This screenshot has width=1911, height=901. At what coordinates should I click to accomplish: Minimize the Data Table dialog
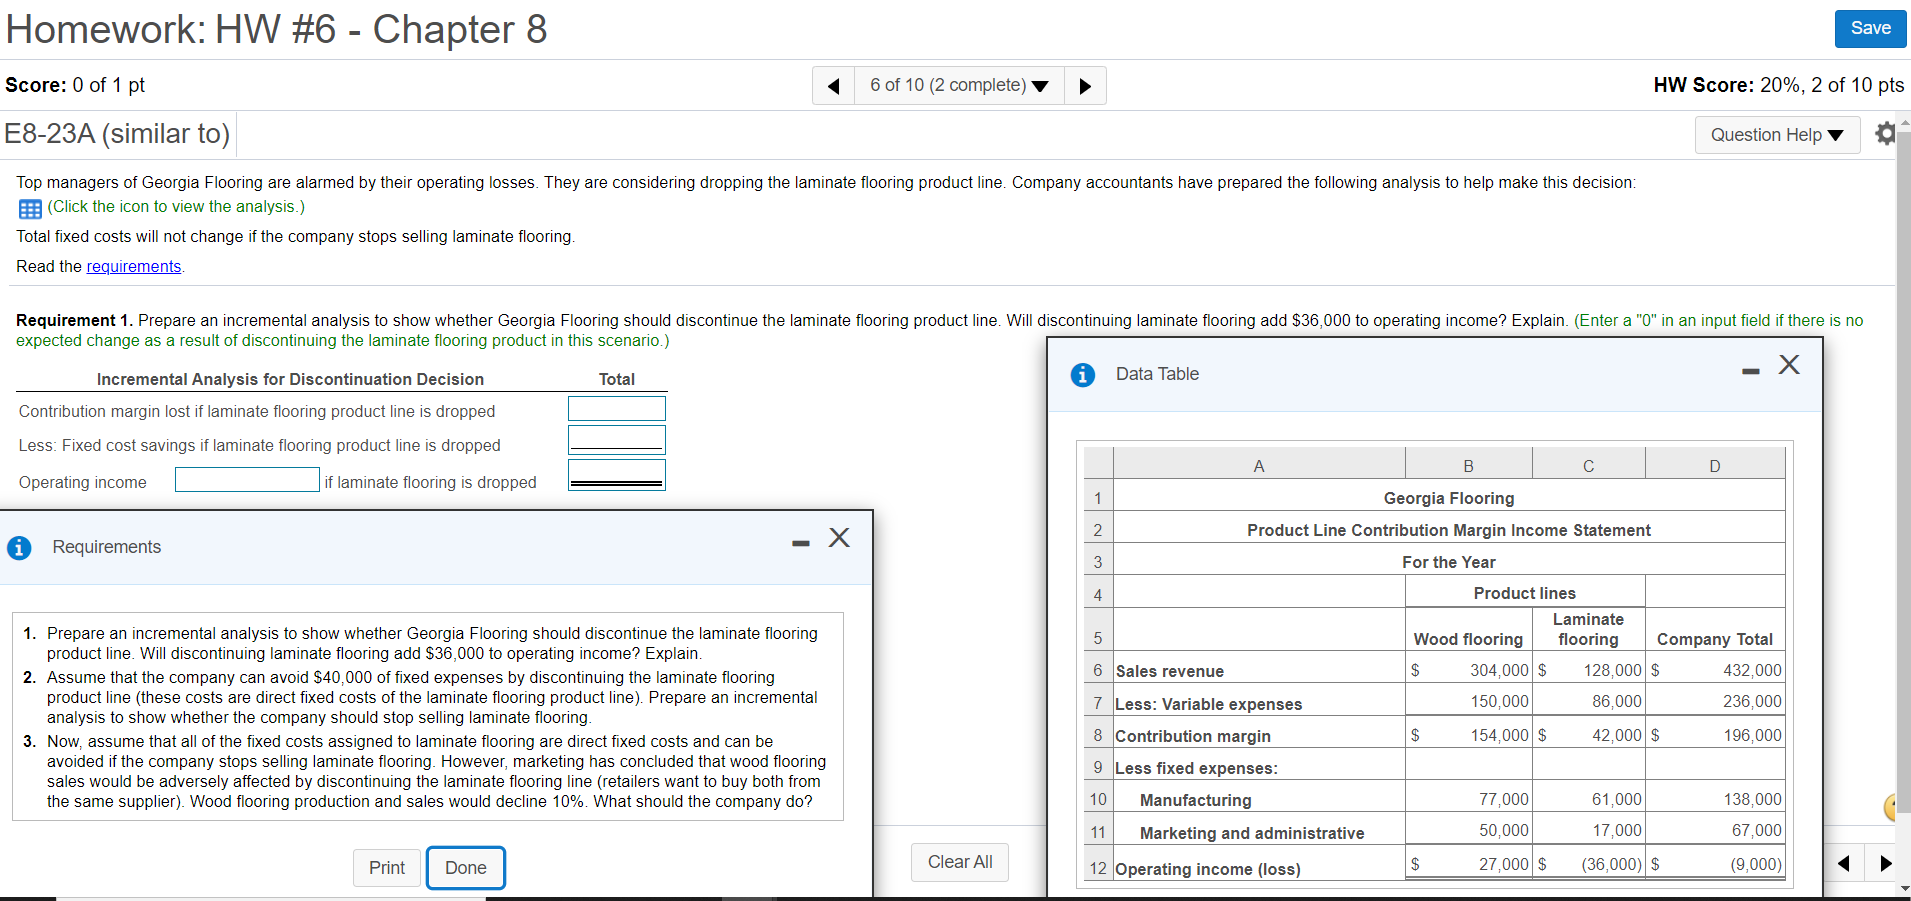click(1750, 371)
